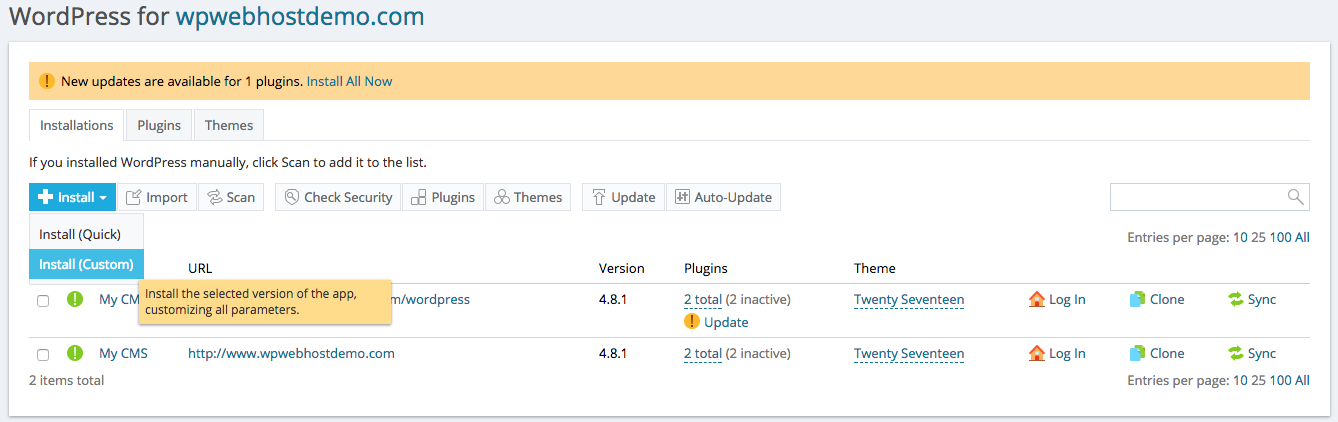Open 2 total plugins in /wordpress row

pos(703,299)
